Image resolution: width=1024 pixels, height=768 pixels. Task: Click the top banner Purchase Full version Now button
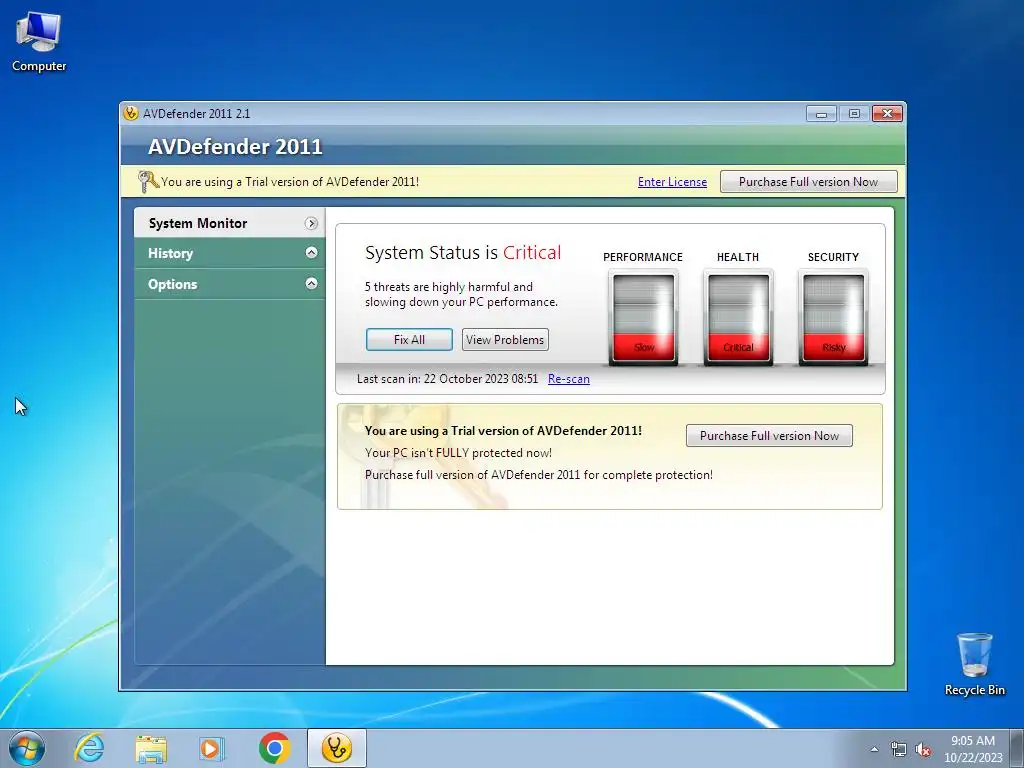tap(808, 182)
